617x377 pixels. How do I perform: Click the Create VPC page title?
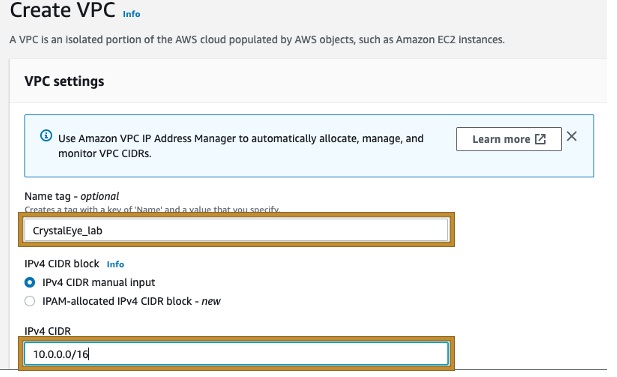63,10
